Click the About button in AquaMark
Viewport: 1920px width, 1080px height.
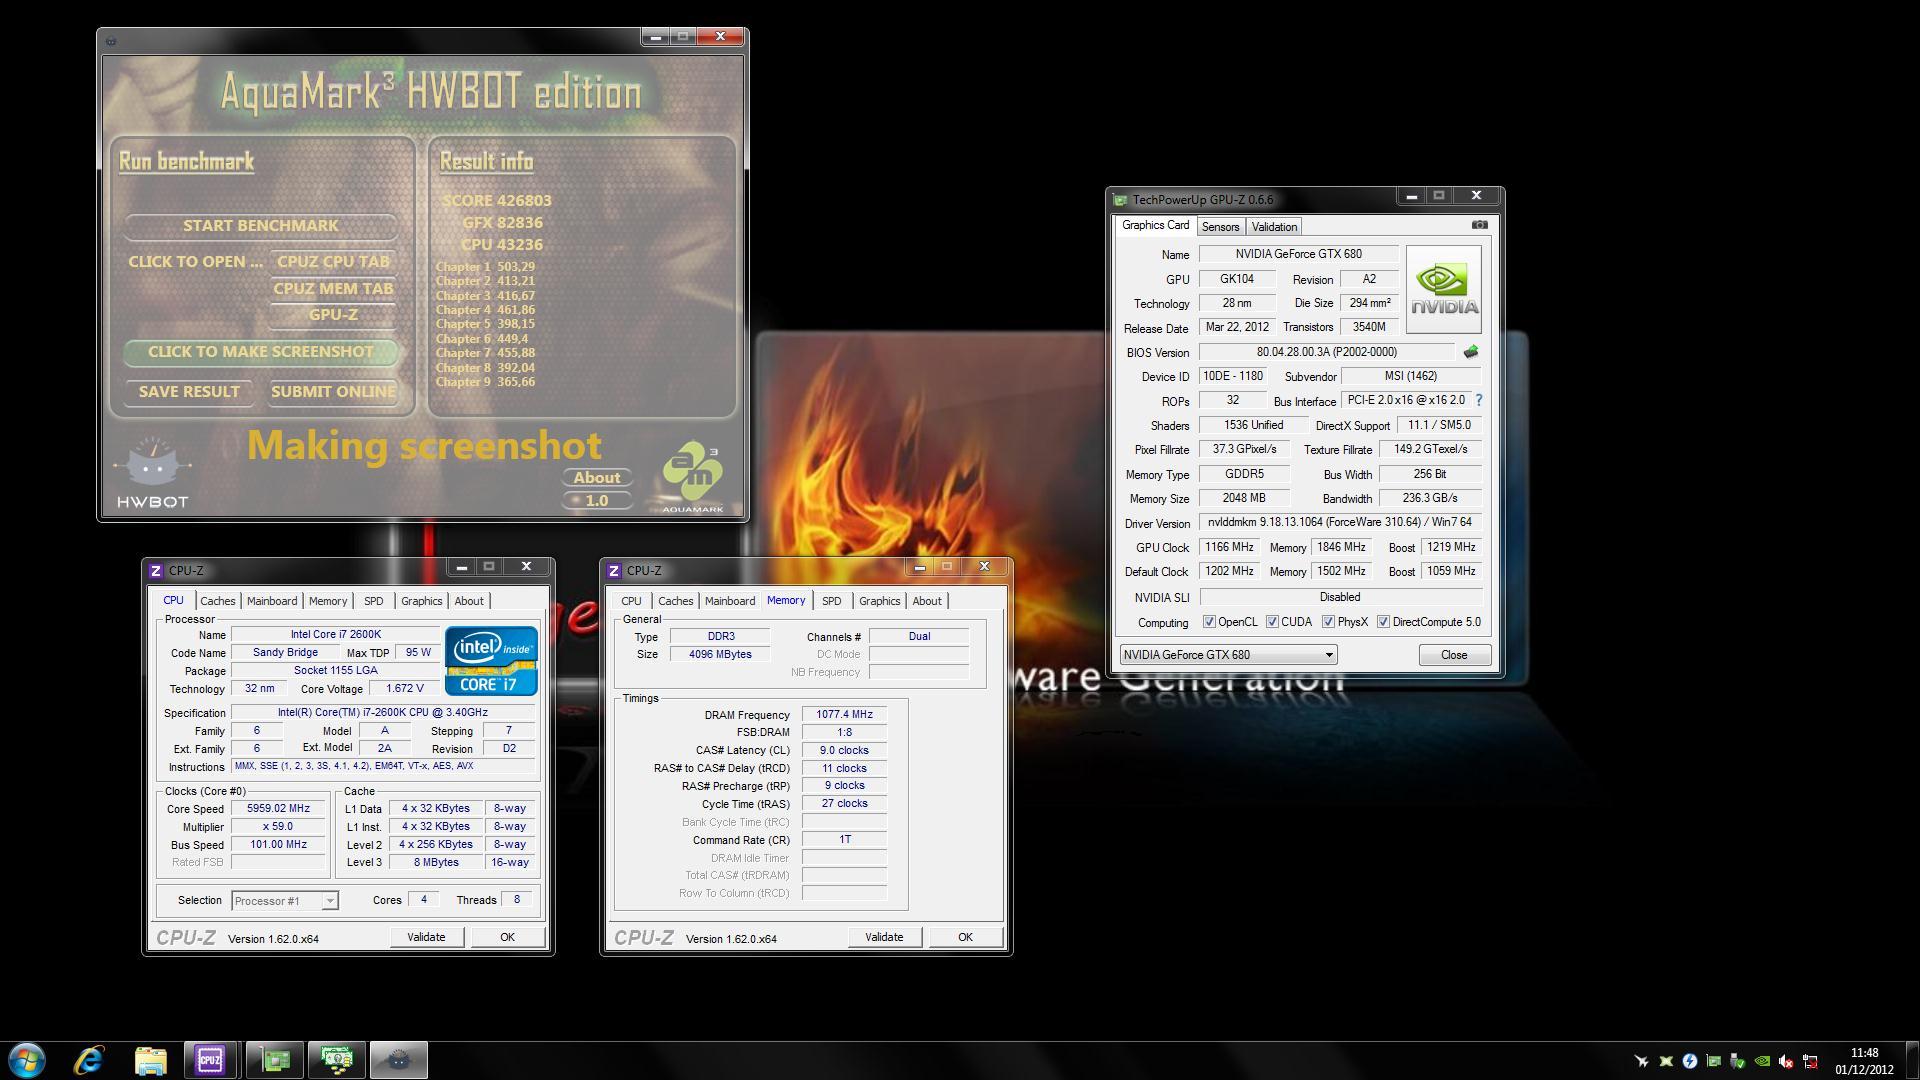pyautogui.click(x=597, y=478)
